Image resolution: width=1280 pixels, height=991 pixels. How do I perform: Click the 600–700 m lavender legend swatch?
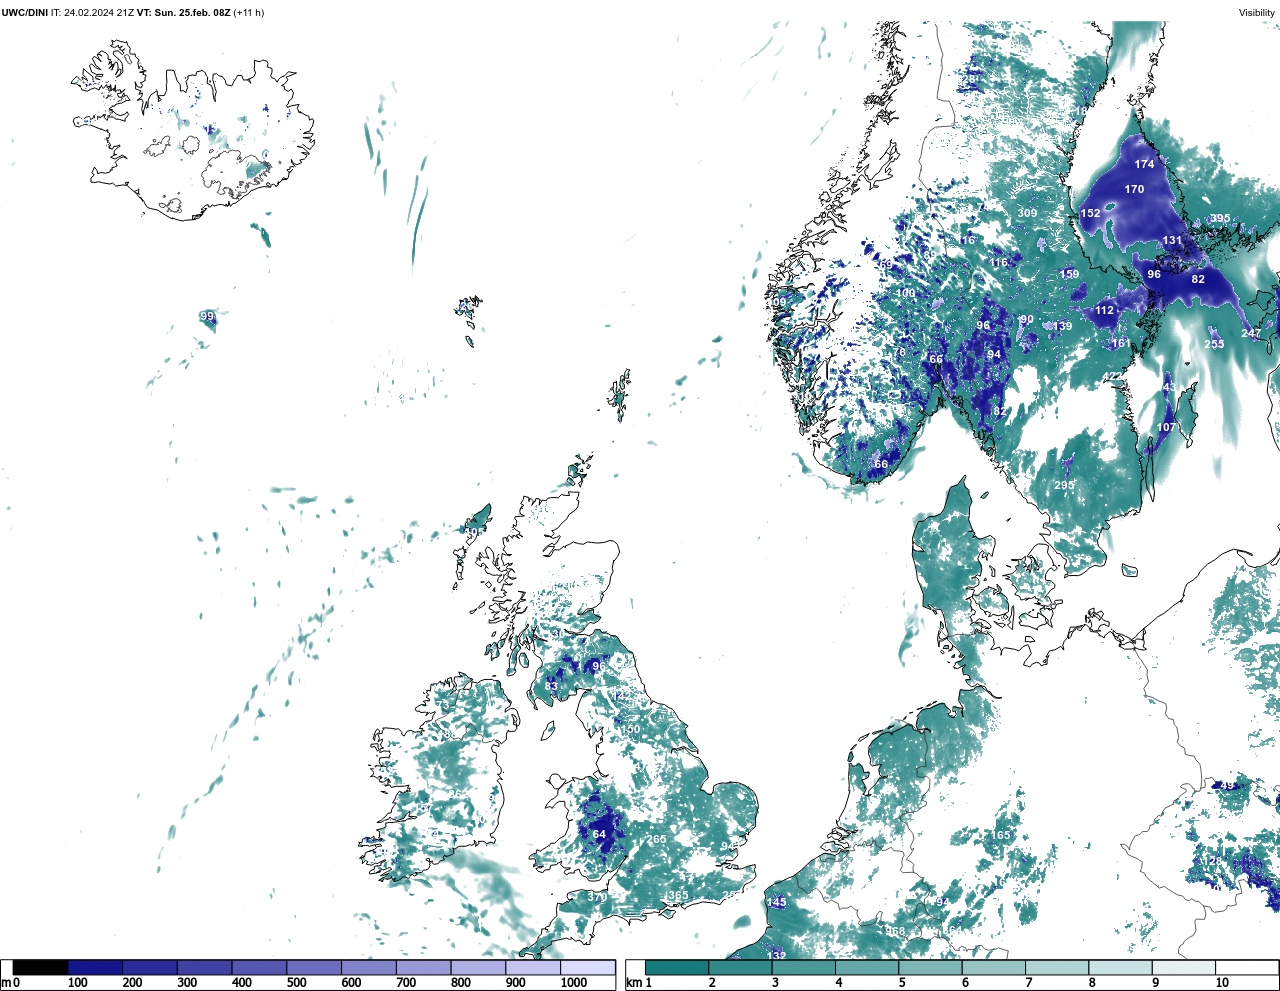coord(368,968)
